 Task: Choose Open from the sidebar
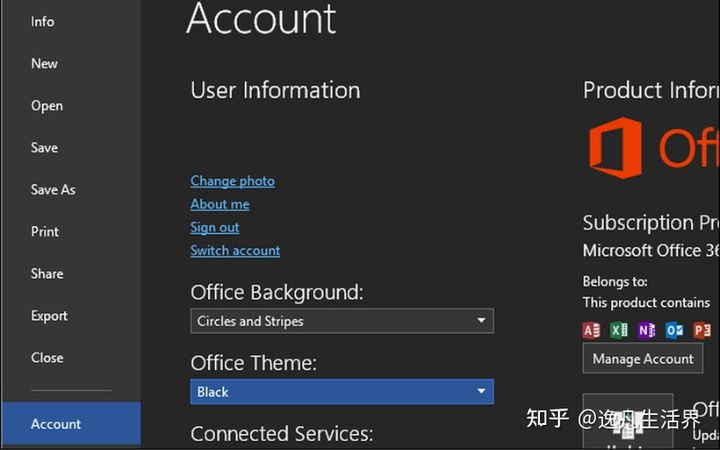(x=47, y=106)
